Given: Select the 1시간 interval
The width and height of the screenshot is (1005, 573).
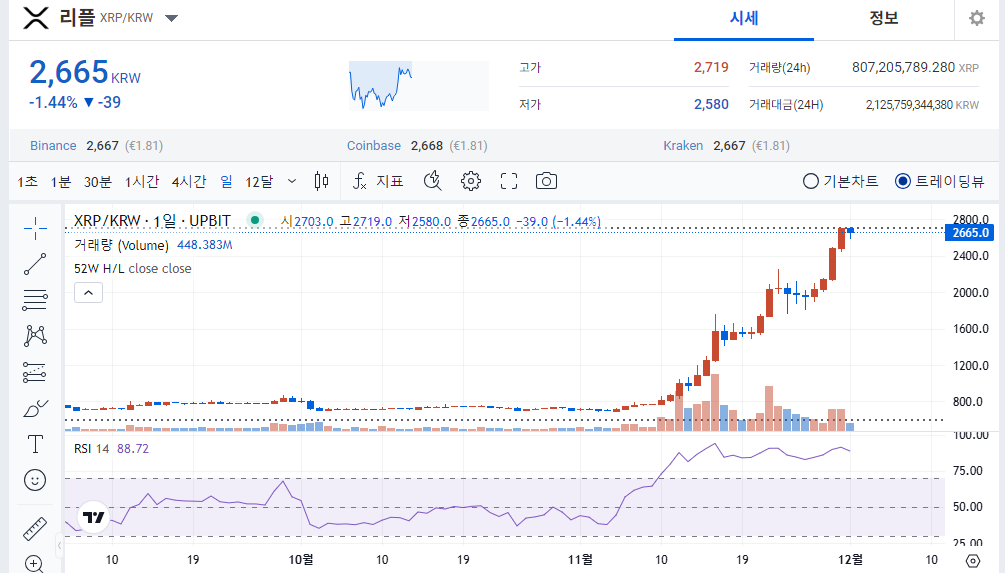Looking at the screenshot, I should (142, 182).
